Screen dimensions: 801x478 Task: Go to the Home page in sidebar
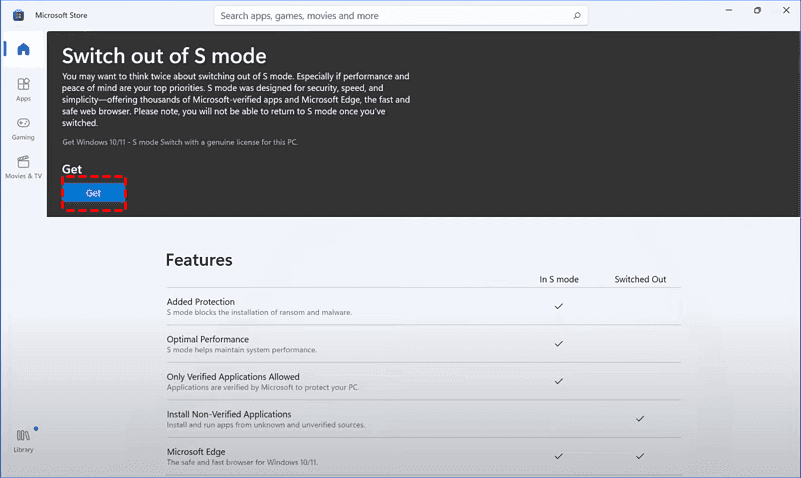coord(23,50)
